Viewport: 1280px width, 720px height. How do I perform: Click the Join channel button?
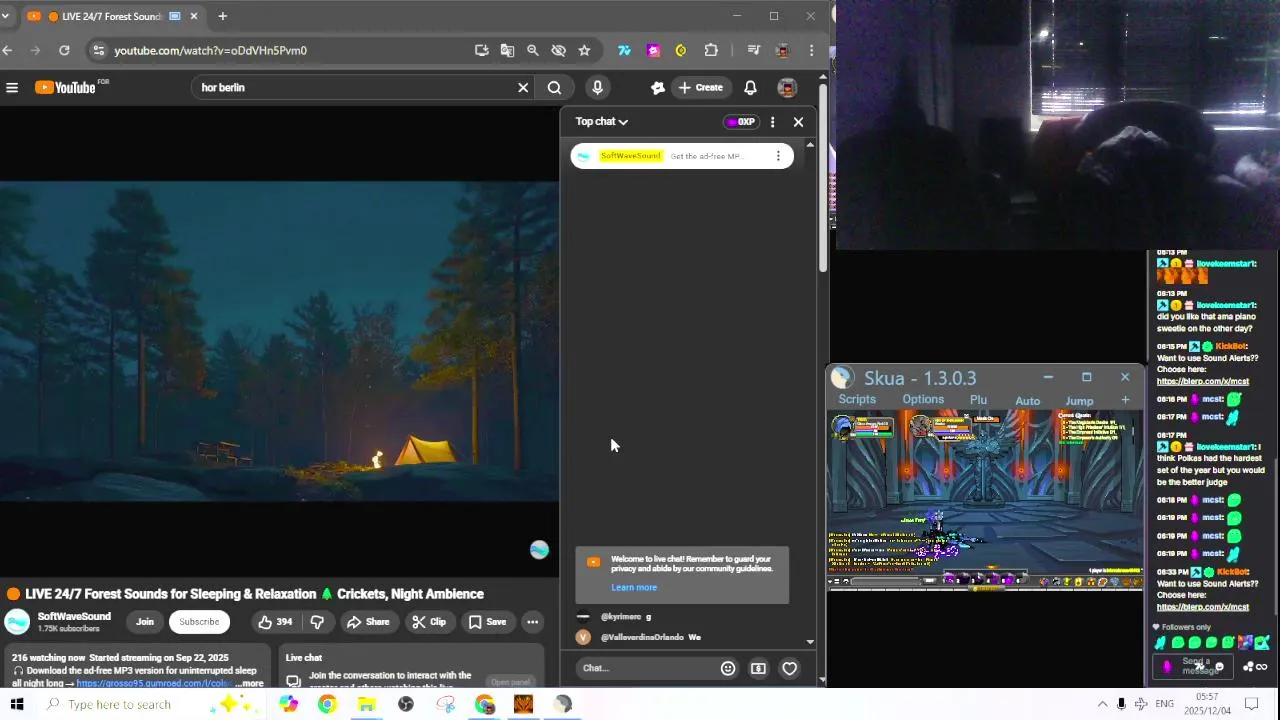[x=145, y=622]
